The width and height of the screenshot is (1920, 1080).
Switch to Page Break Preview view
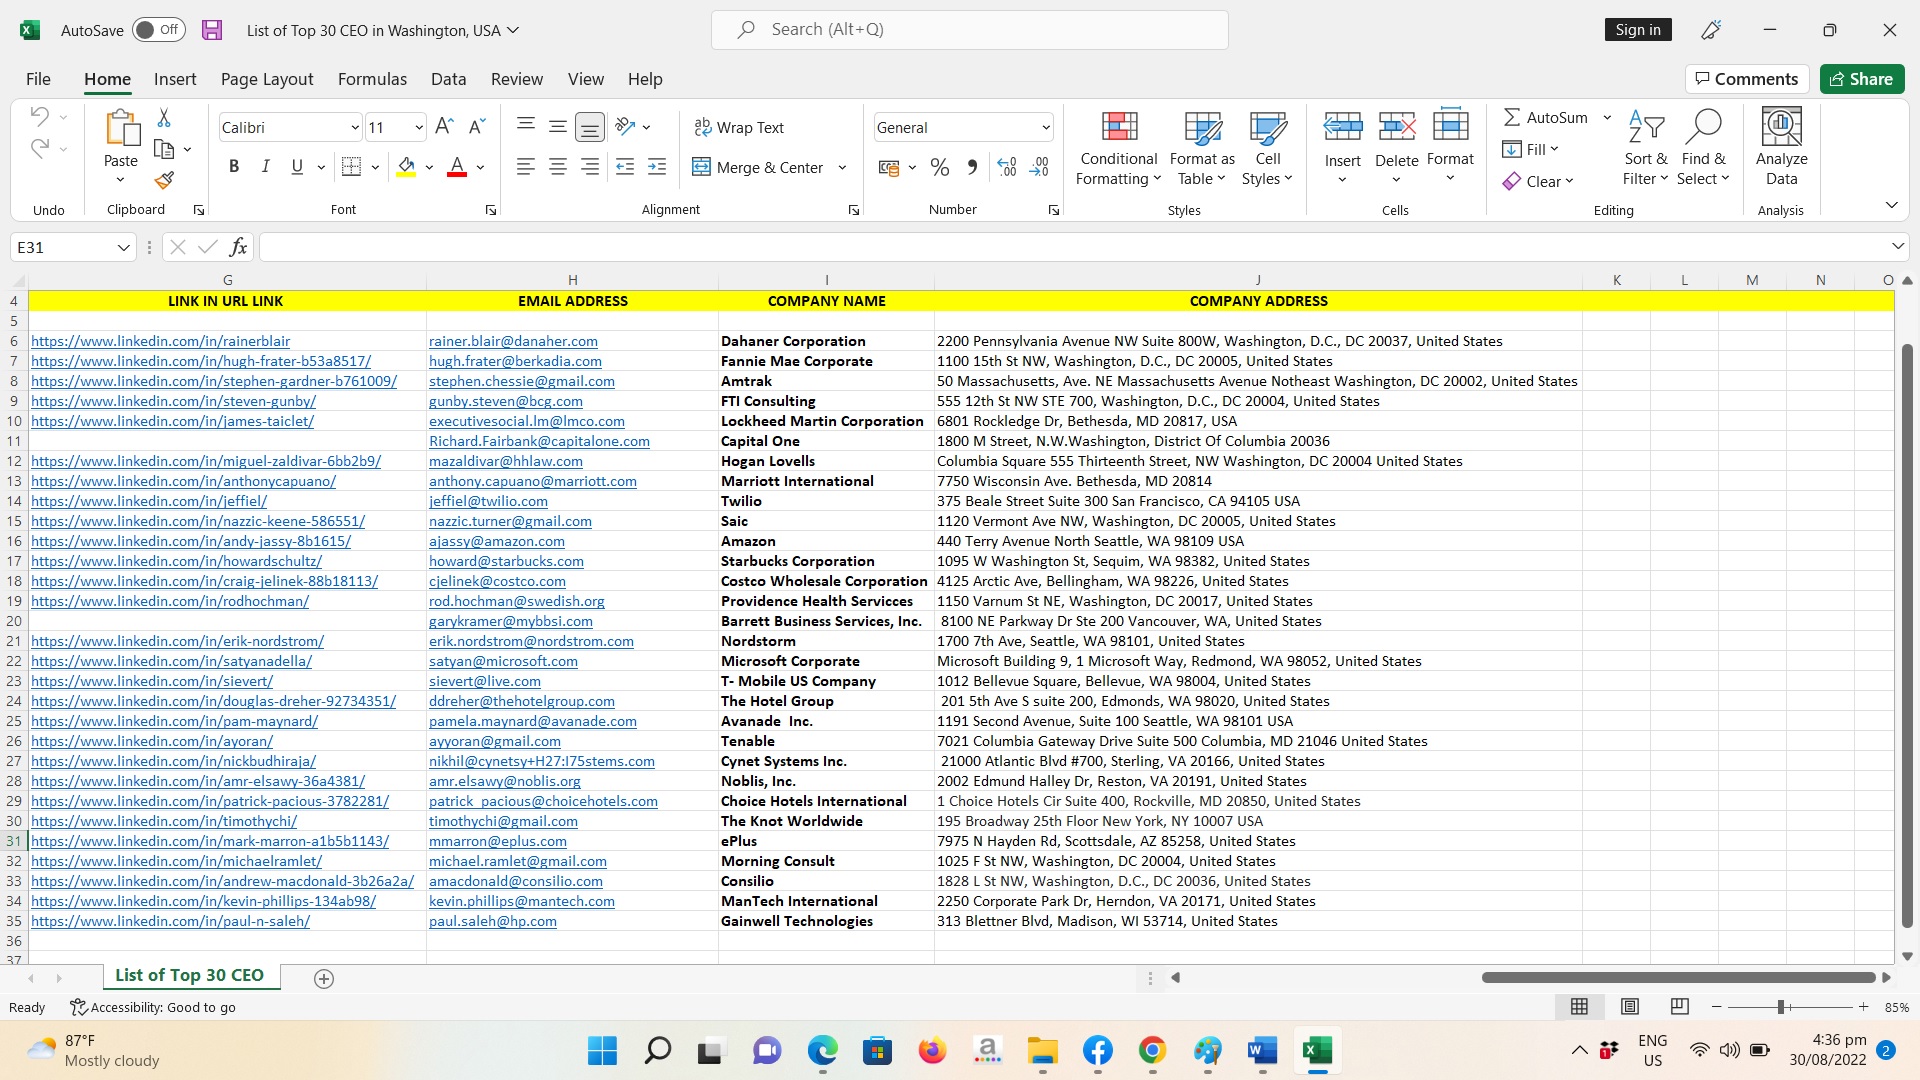click(1679, 1007)
